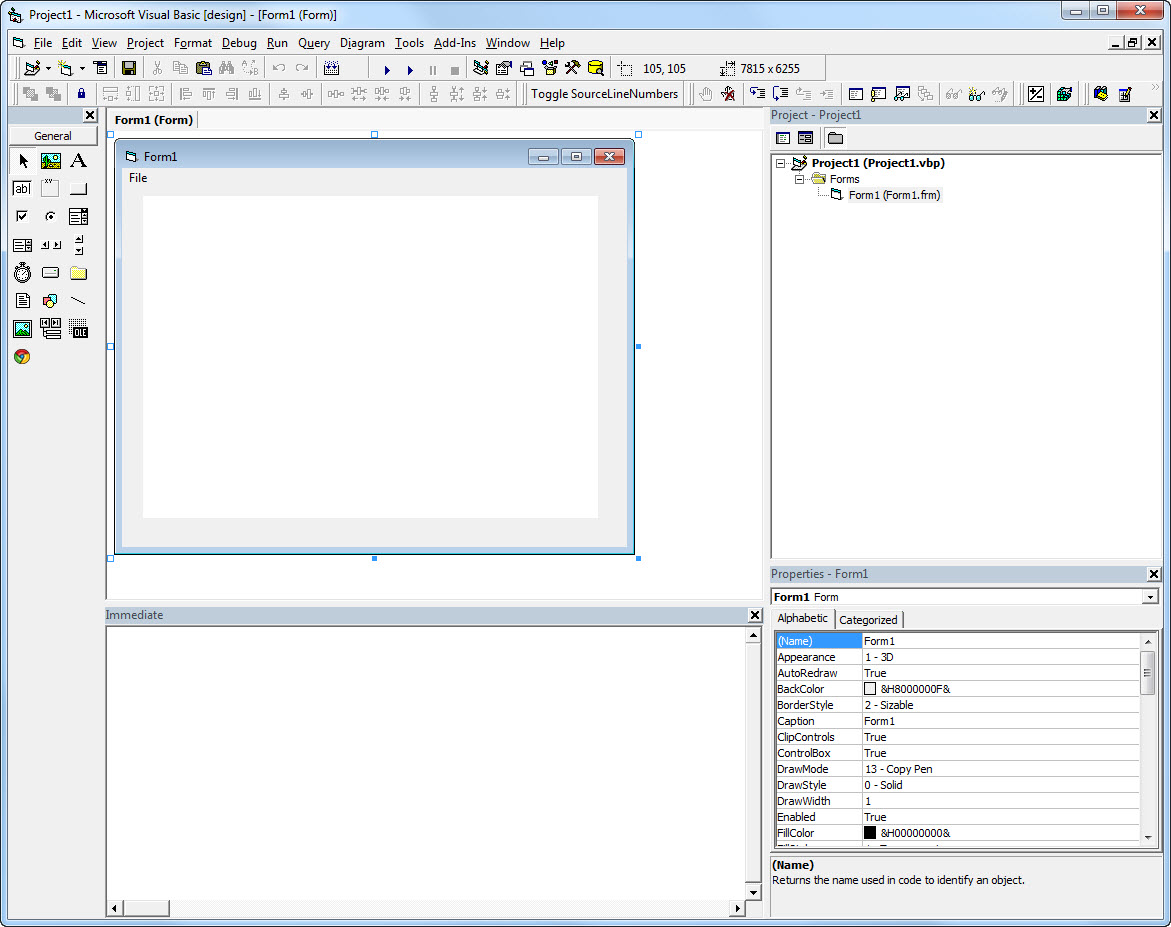Click the BackColor swatch in Properties

tap(870, 689)
